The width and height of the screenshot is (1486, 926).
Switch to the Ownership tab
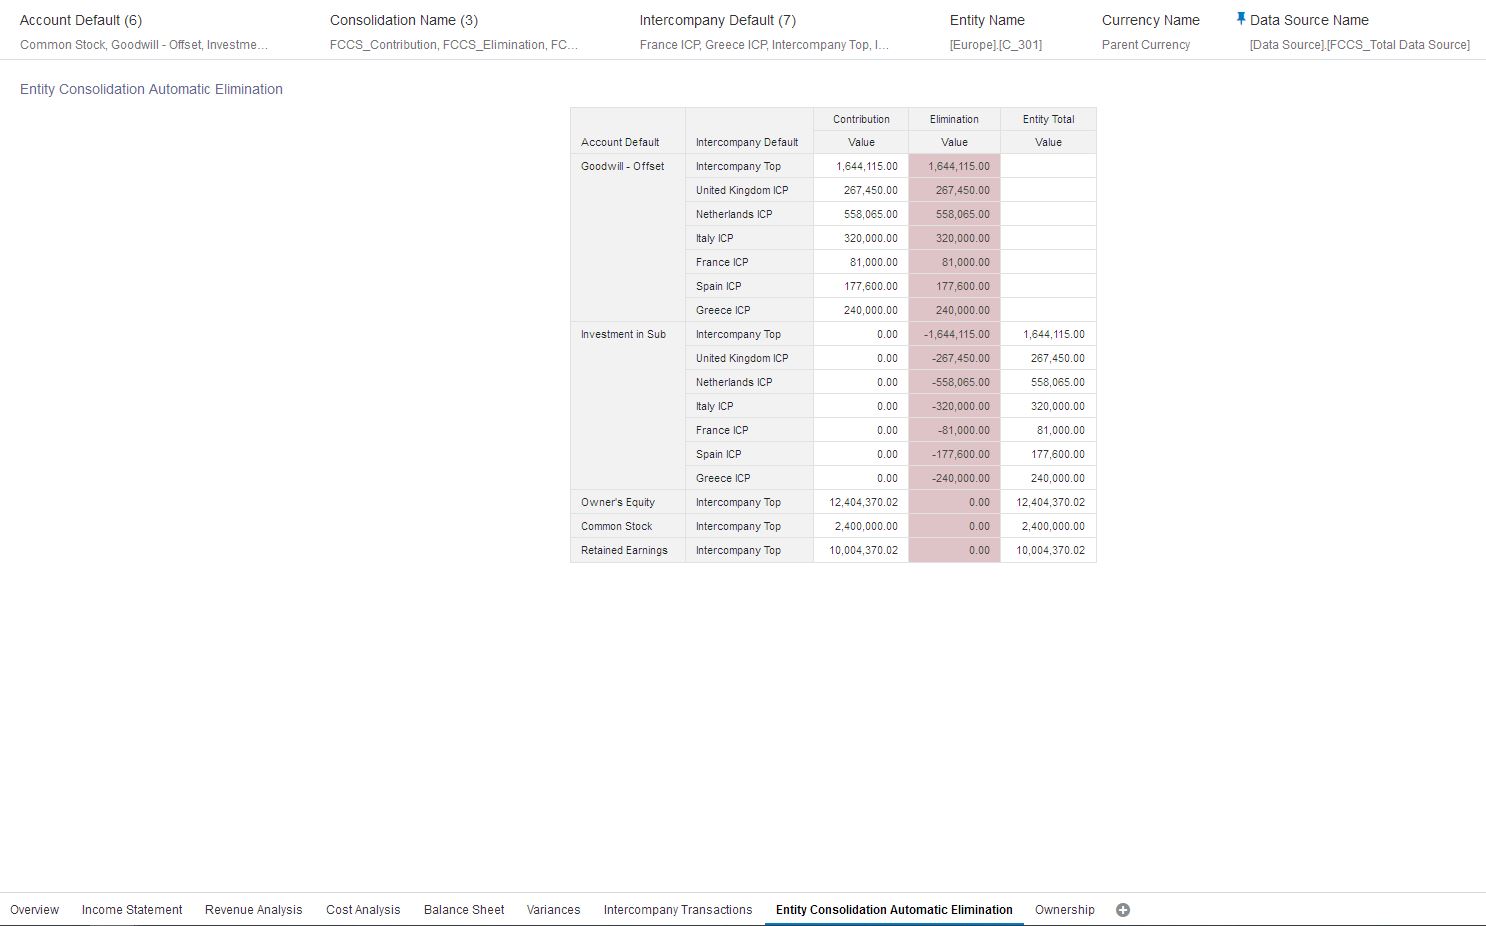(x=1064, y=909)
